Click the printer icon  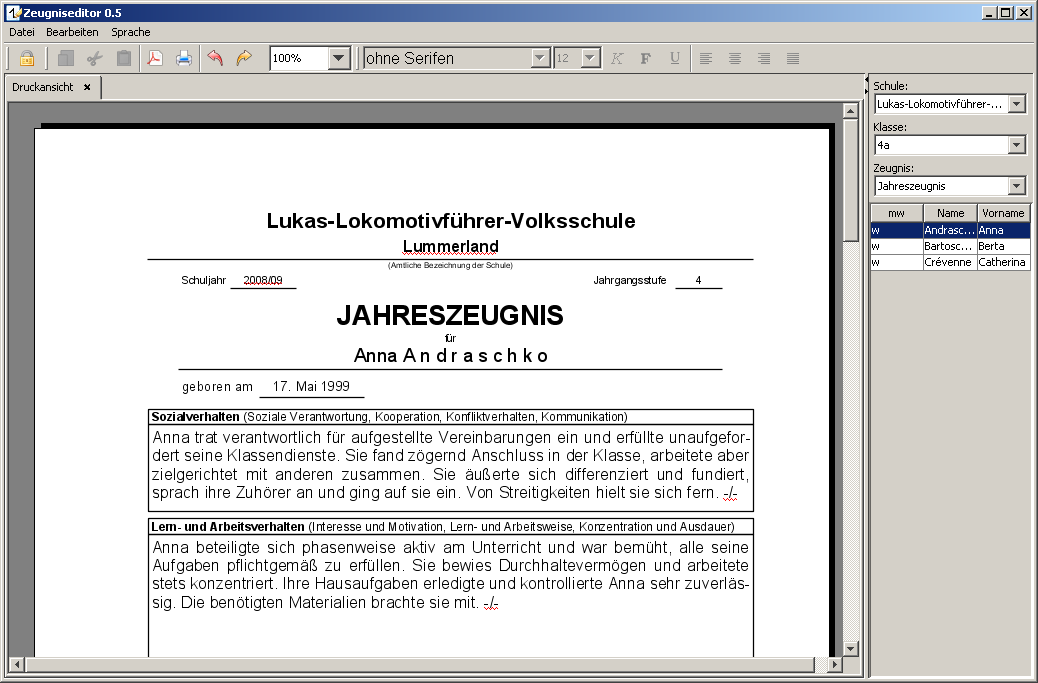coord(184,58)
